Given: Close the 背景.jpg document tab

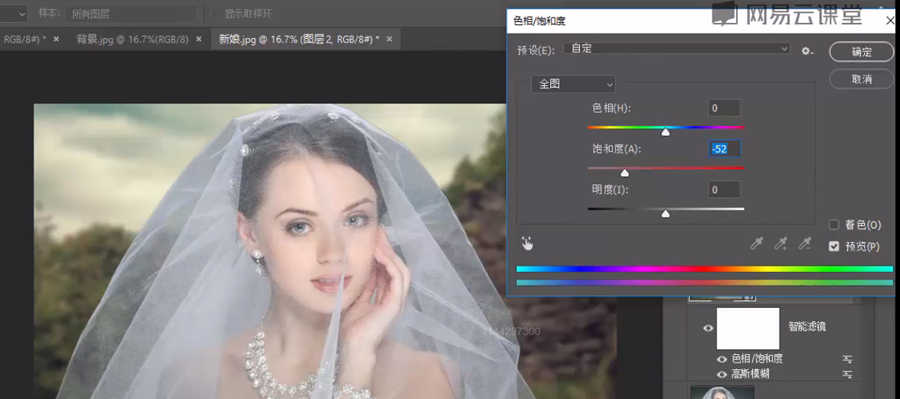Looking at the screenshot, I should [x=199, y=39].
